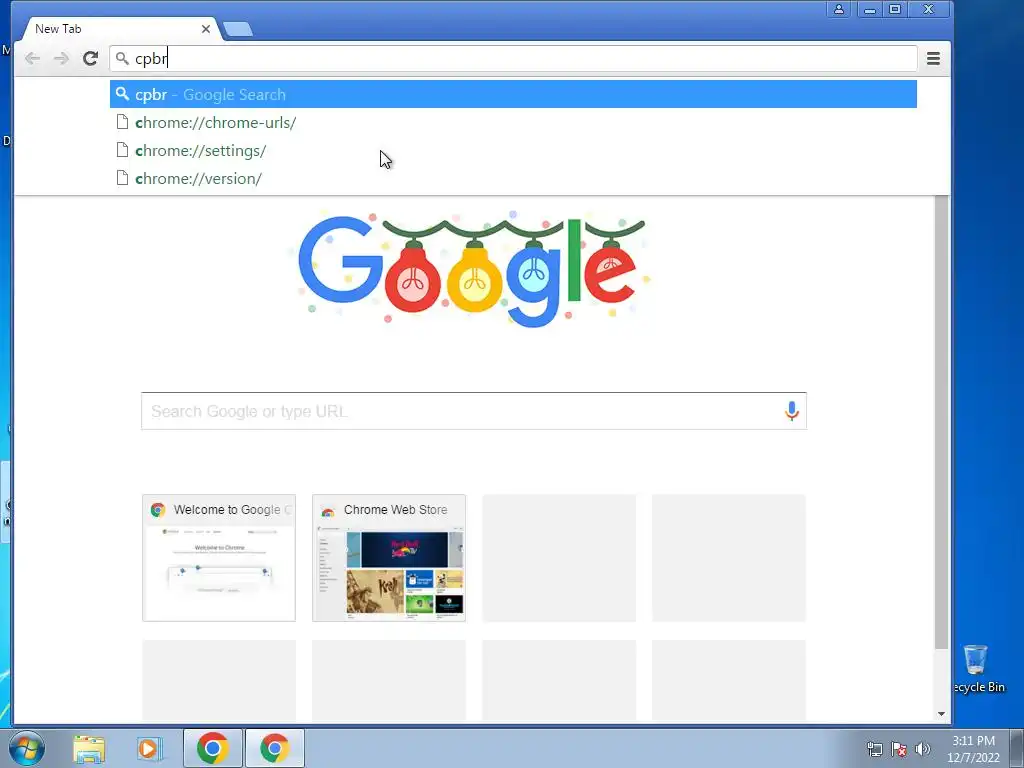This screenshot has height=768, width=1024.
Task: Select the New Tab tab
Action: (121, 29)
